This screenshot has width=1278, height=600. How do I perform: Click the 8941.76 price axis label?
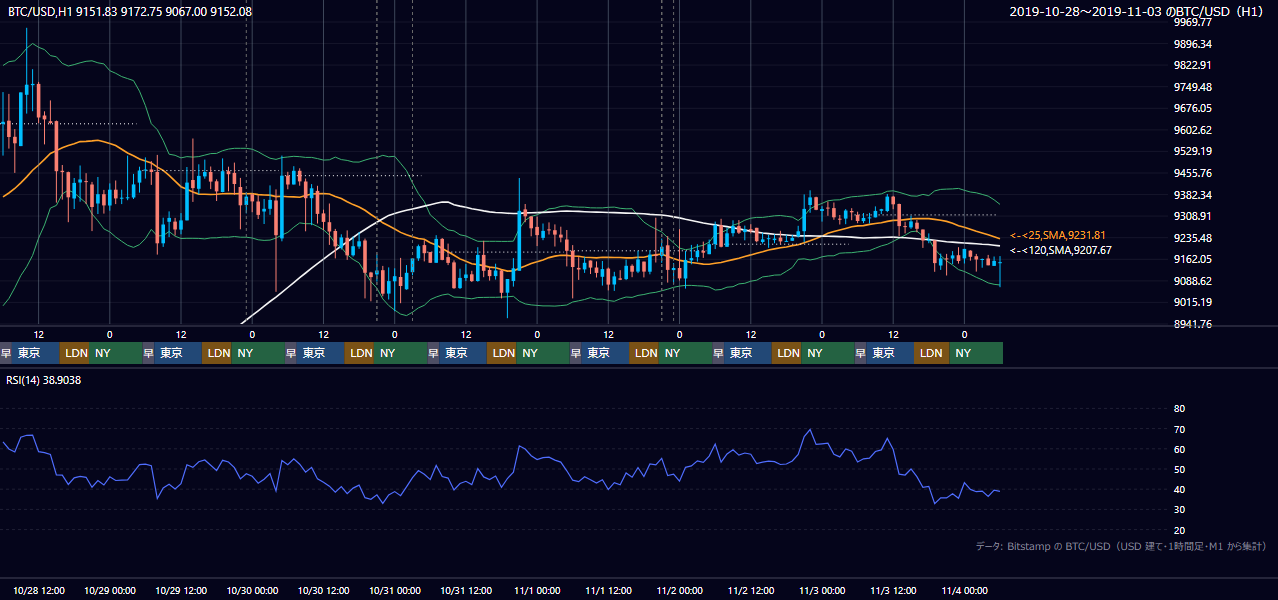point(1193,324)
